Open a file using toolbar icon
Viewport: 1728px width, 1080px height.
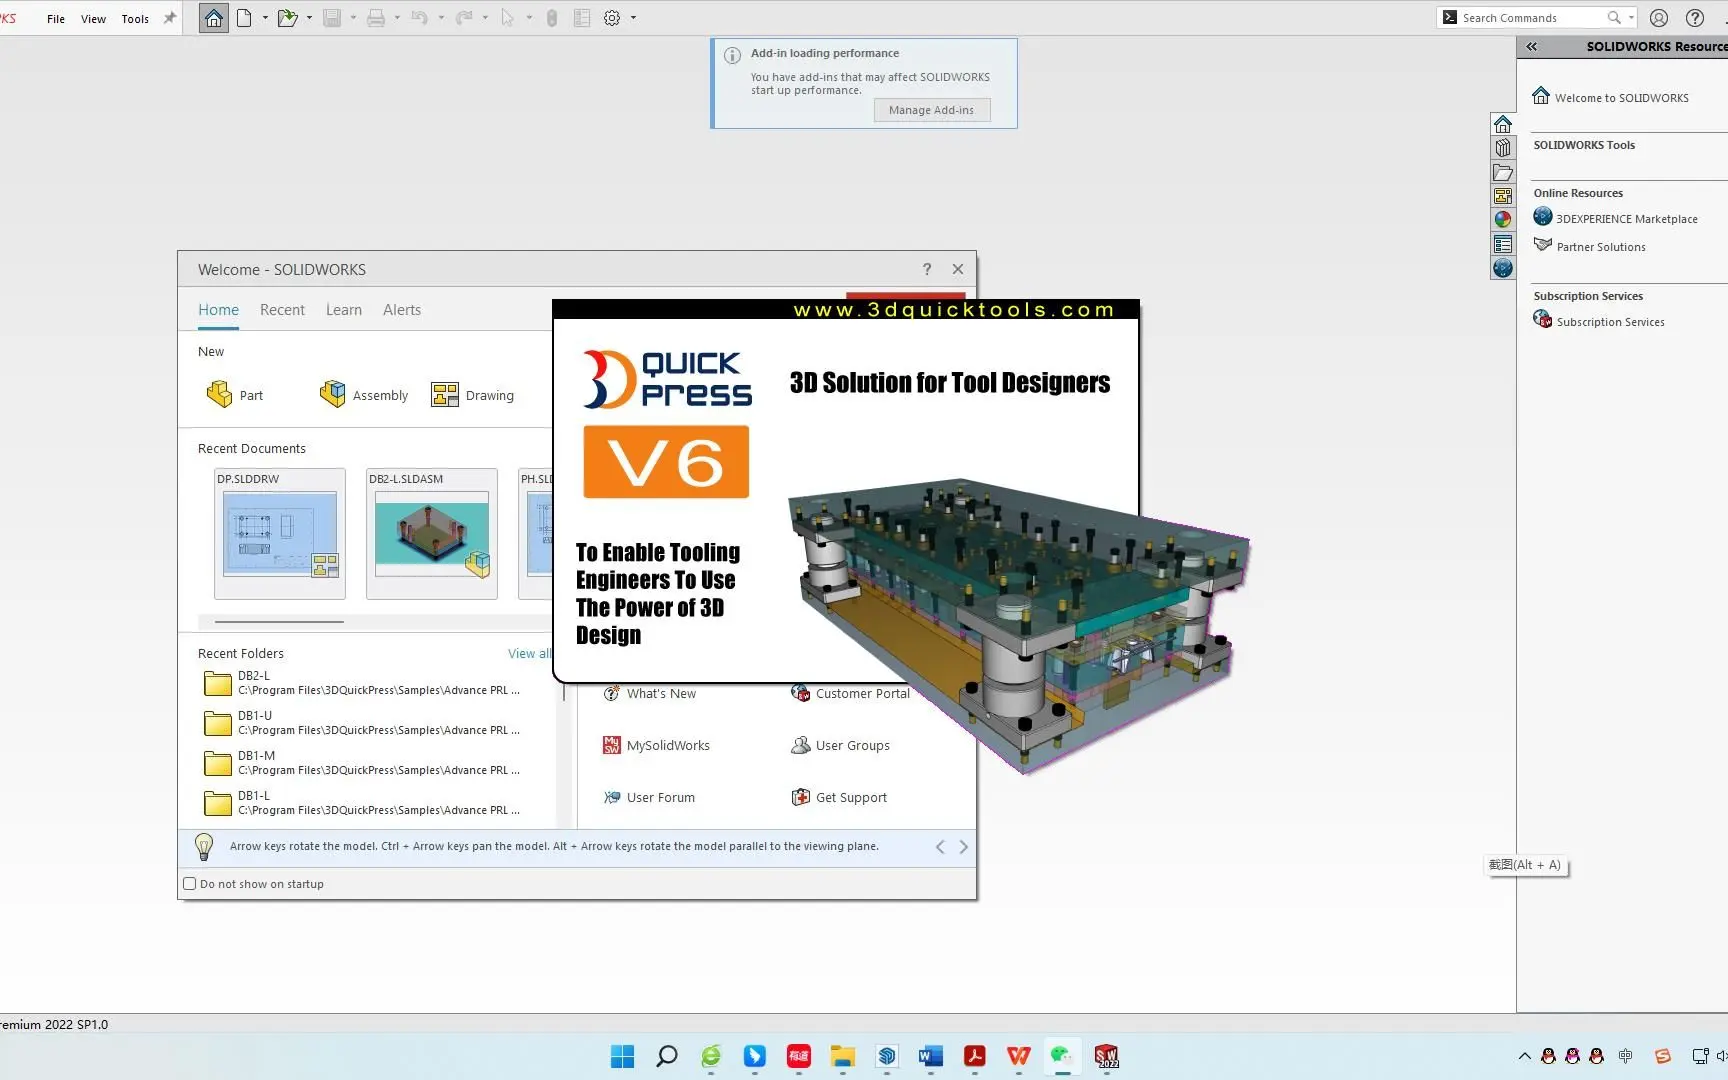[x=287, y=18]
